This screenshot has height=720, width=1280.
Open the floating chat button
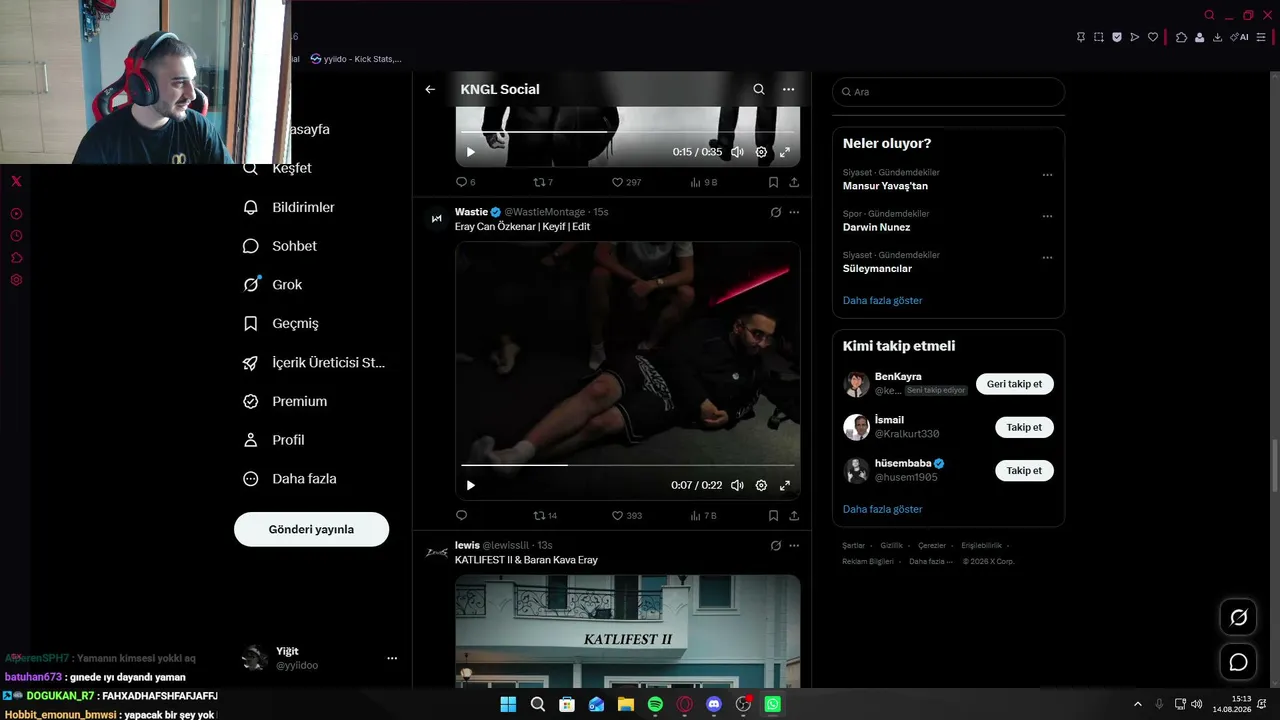(x=1238, y=662)
